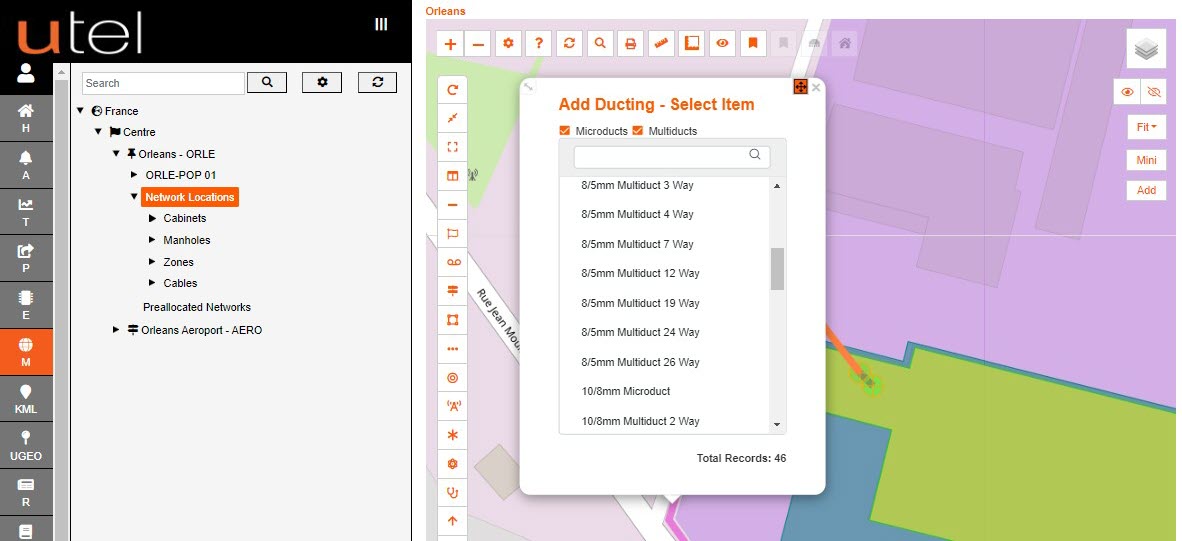Open the UGEO sidebar tab
Viewport: 1182px width, 541px height.
point(26,445)
